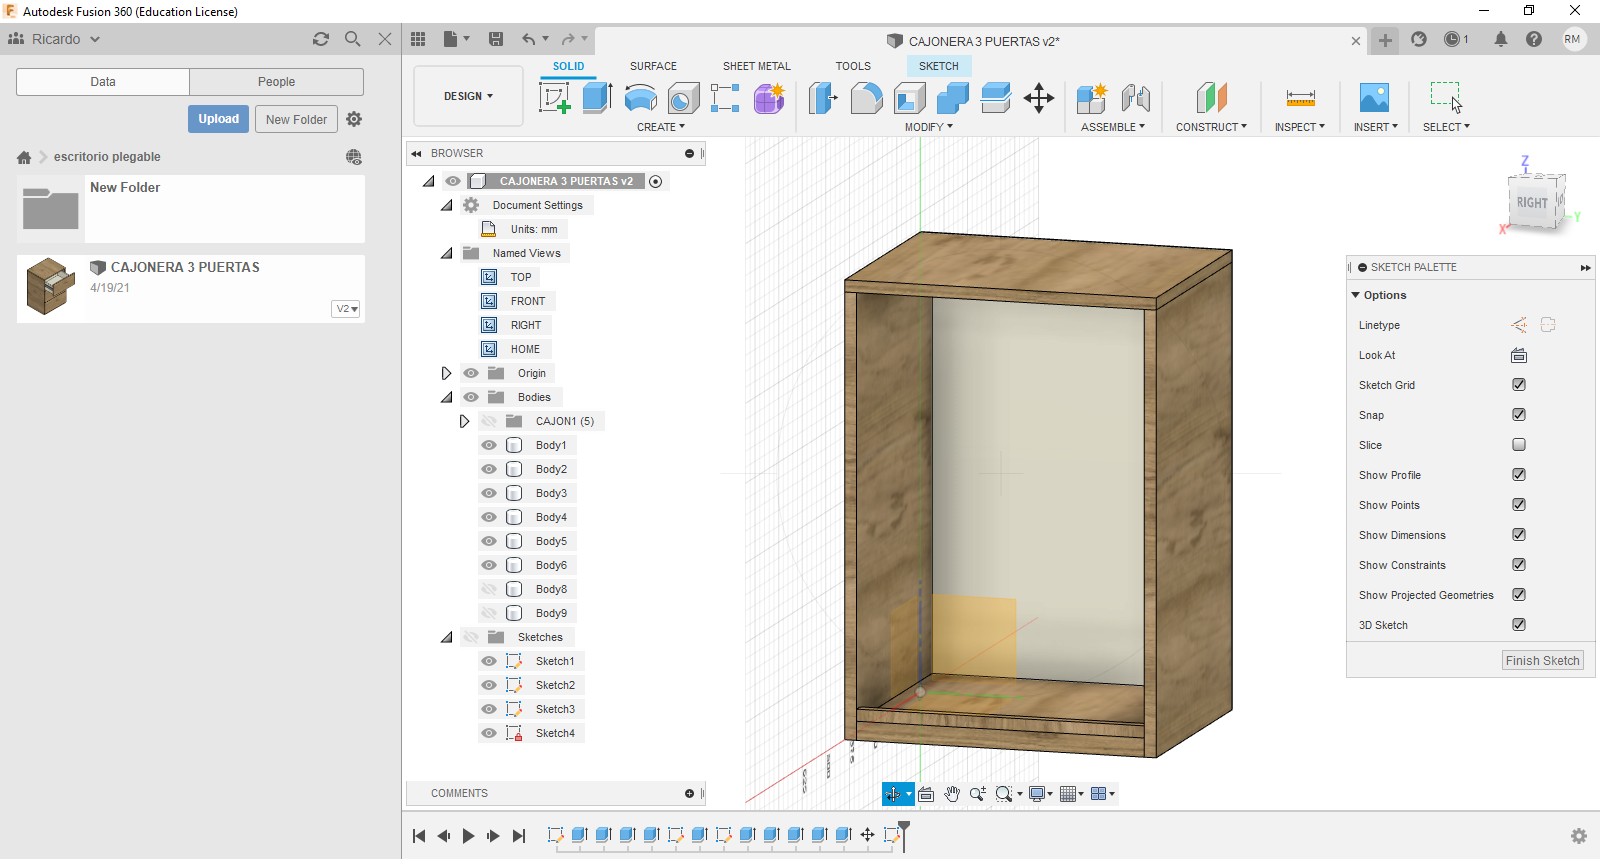This screenshot has height=859, width=1600.
Task: Hide Body3 using its eye icon
Action: pos(489,493)
